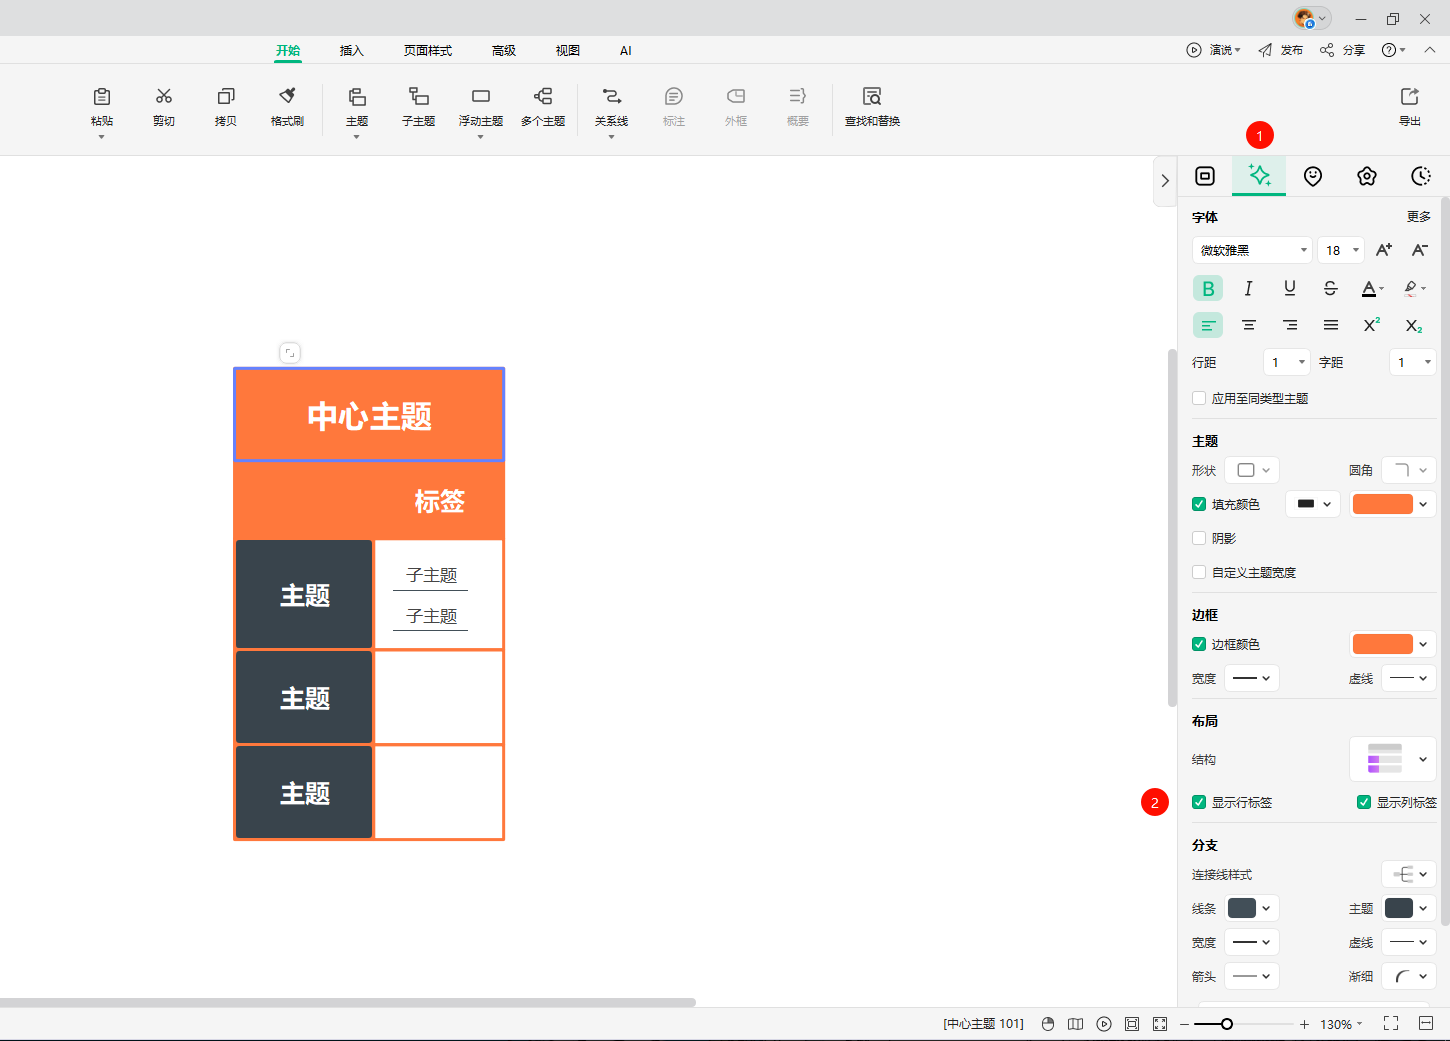Enable 自定义主题宽度 checkbox
Viewport: 1450px width, 1041px height.
[1199, 572]
